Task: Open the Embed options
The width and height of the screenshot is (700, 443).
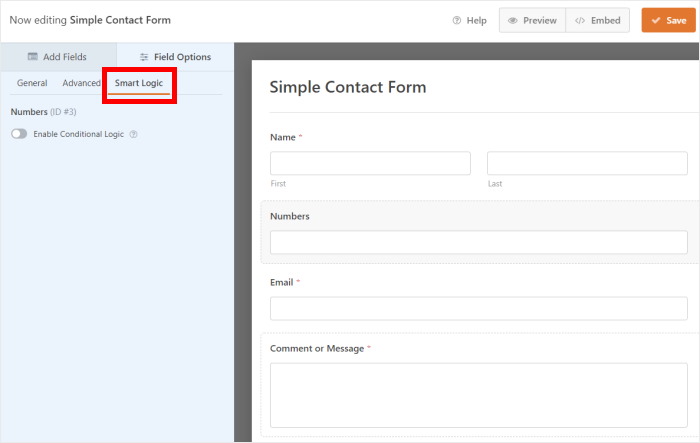Action: [x=598, y=21]
